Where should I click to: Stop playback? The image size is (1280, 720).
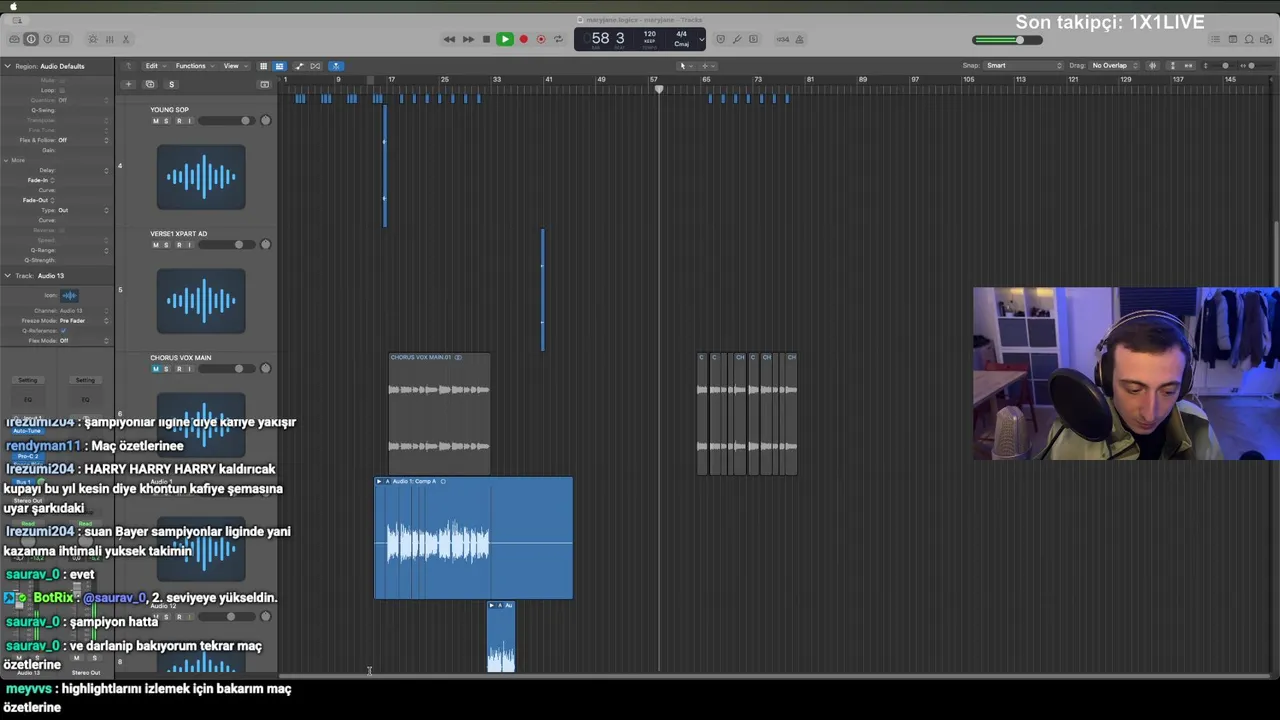tap(486, 39)
